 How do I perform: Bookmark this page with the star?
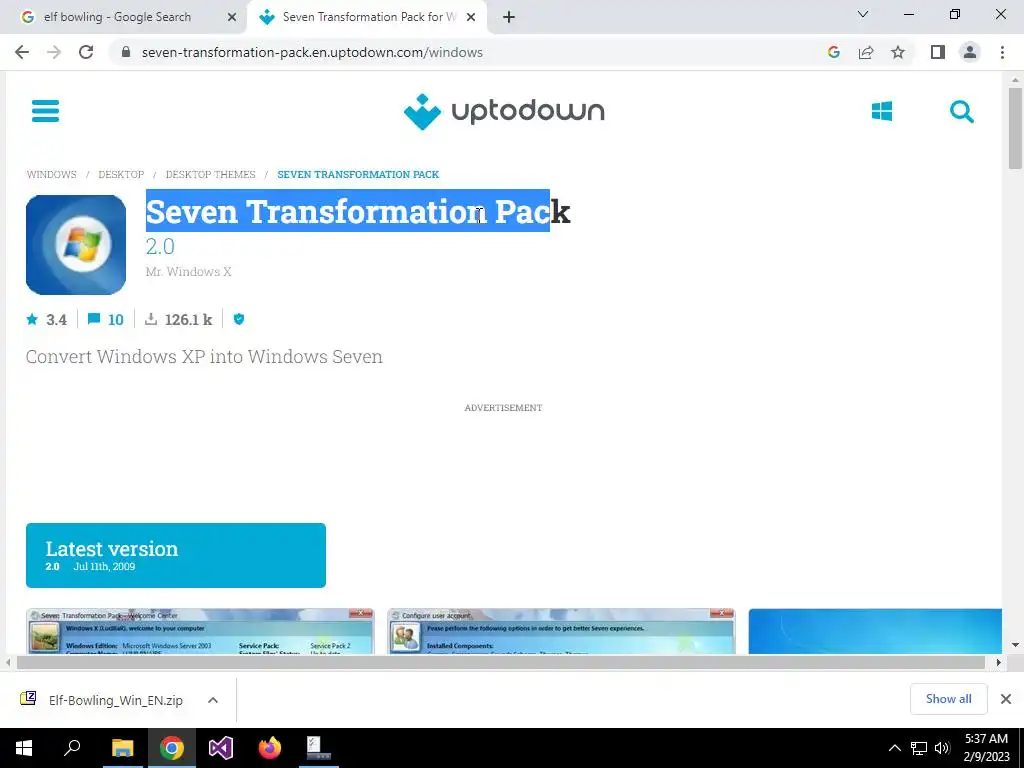tap(898, 52)
